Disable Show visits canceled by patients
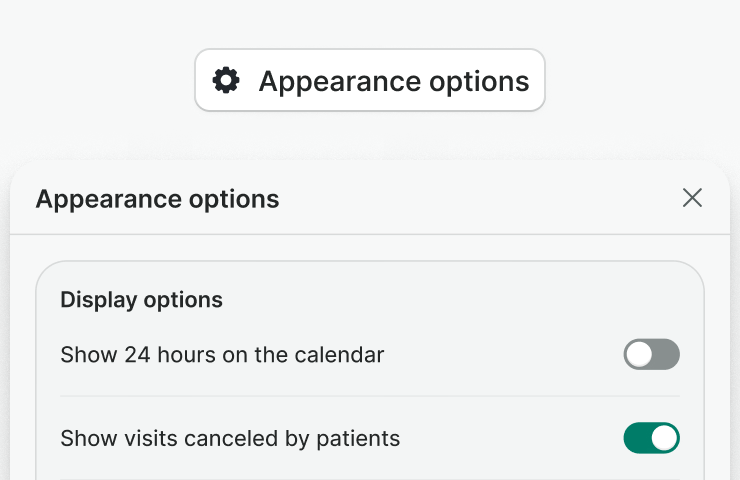 [651, 438]
